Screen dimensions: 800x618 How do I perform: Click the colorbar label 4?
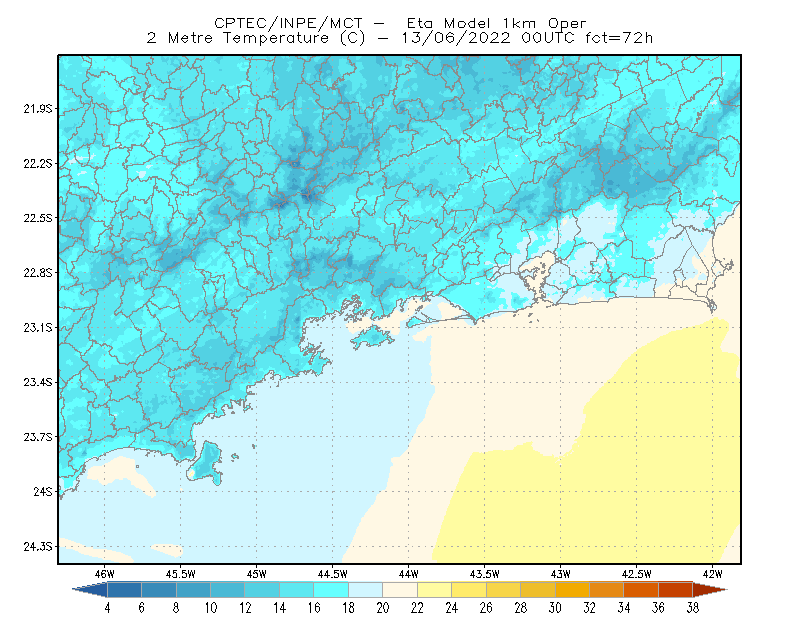pos(107,608)
